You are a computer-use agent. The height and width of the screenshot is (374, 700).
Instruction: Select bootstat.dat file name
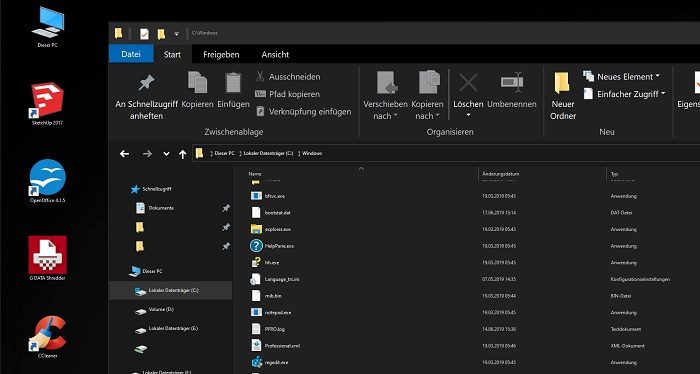pos(278,213)
